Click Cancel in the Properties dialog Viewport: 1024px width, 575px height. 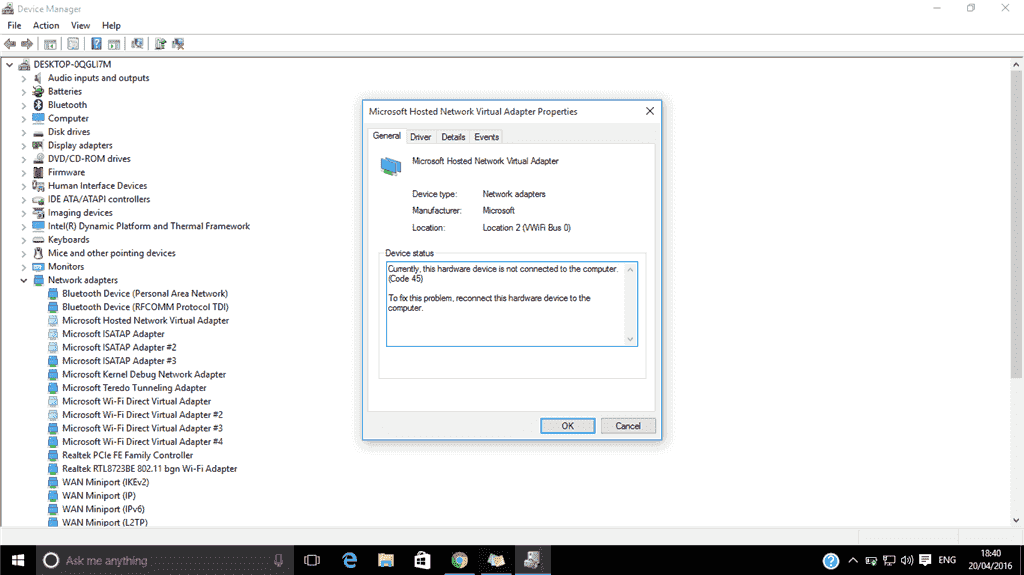pos(628,426)
